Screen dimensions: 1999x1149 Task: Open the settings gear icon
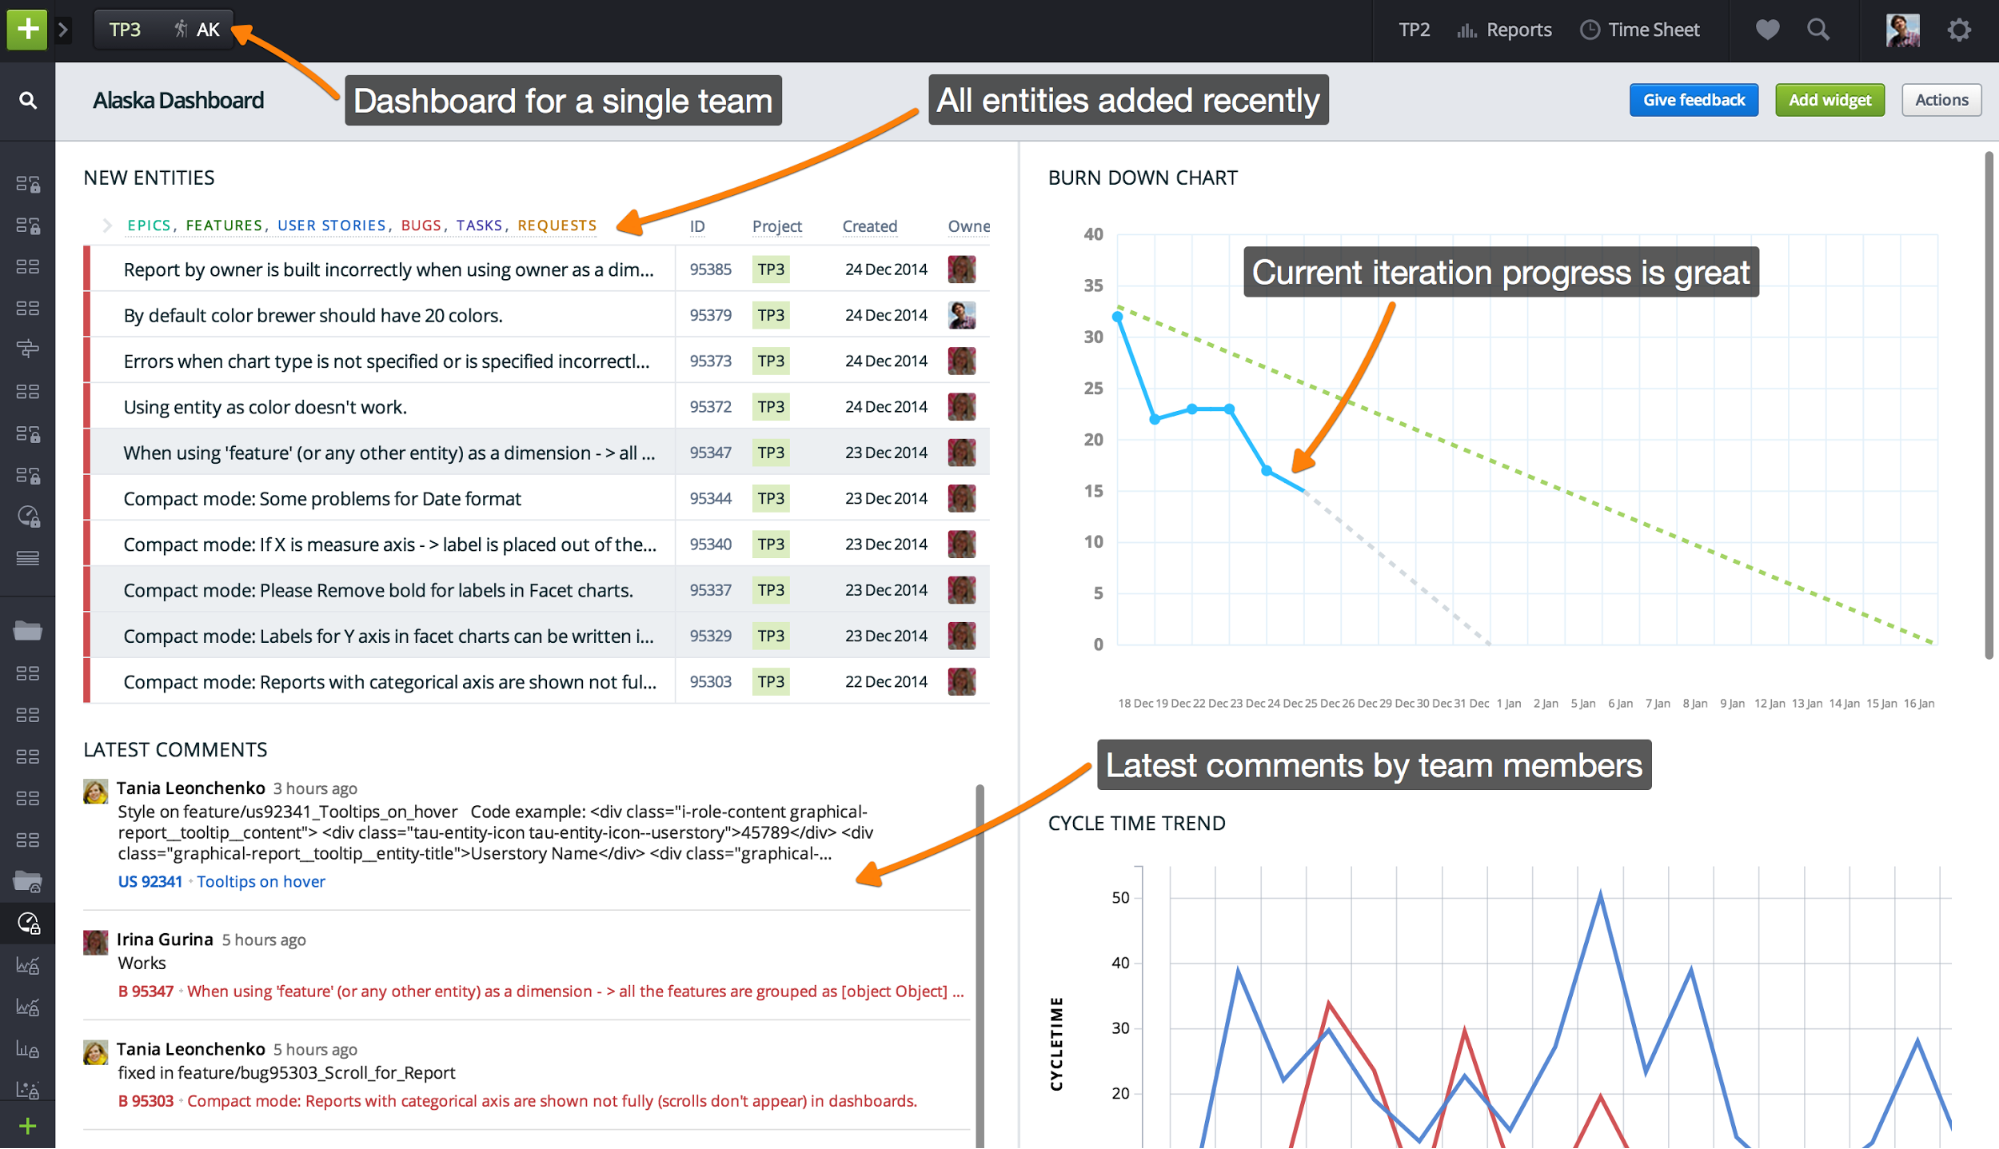(1958, 30)
